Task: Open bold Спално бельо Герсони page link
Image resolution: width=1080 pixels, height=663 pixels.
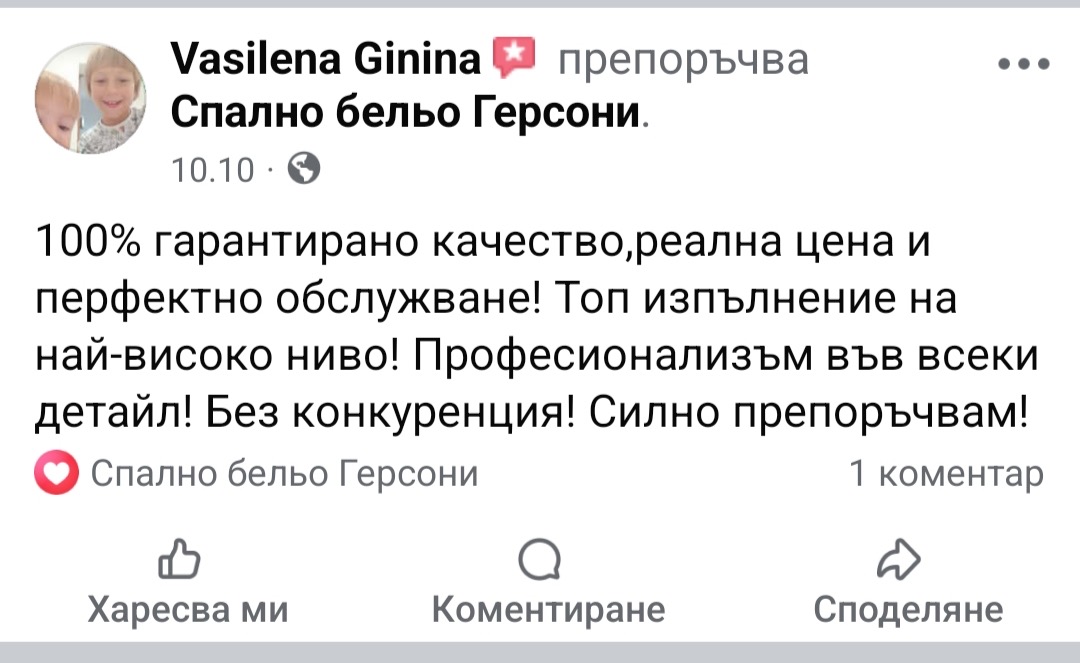Action: tap(405, 113)
